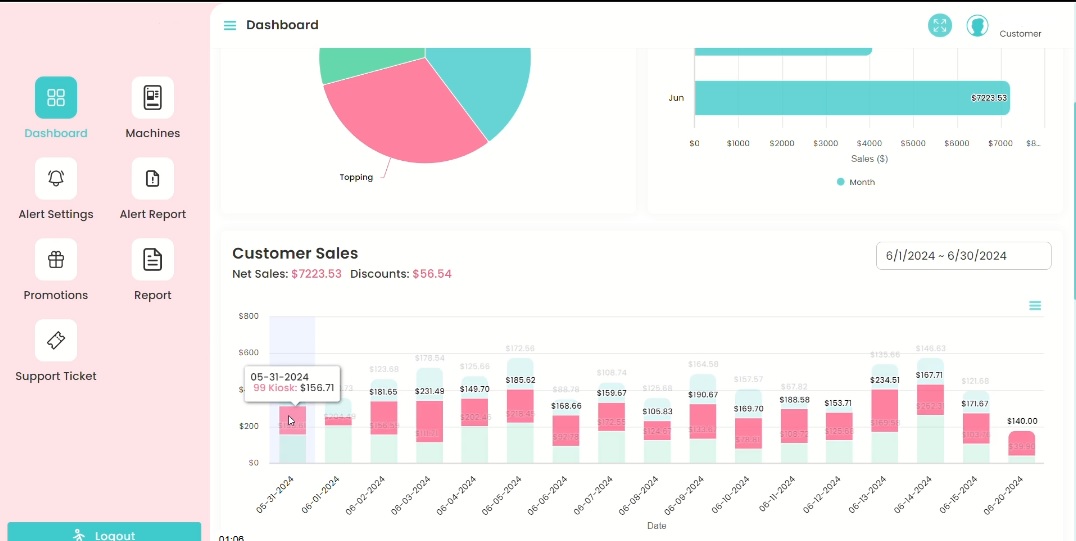
Task: Click the Customer profile avatar
Action: [x=977, y=26]
